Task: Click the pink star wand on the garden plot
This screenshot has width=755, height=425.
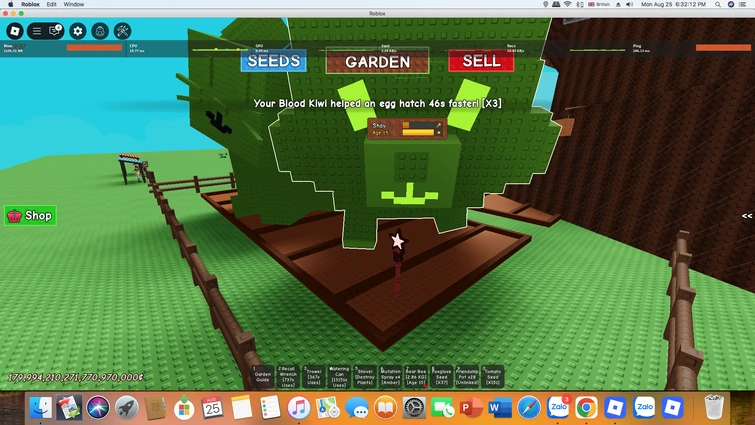Action: coord(397,241)
